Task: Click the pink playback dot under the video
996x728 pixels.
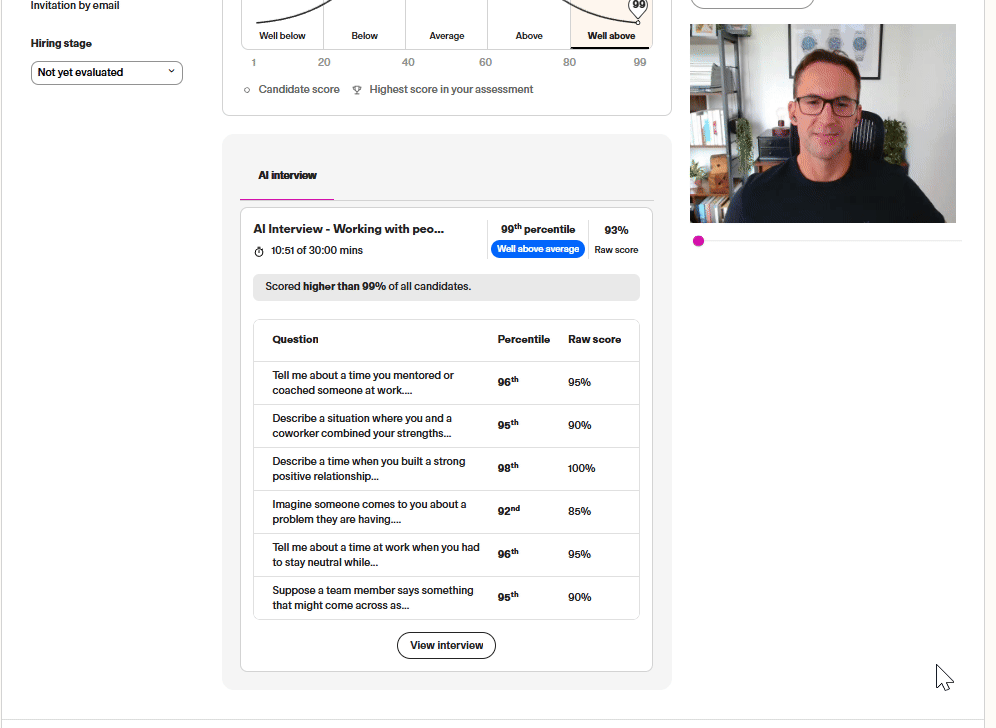Action: [x=698, y=241]
